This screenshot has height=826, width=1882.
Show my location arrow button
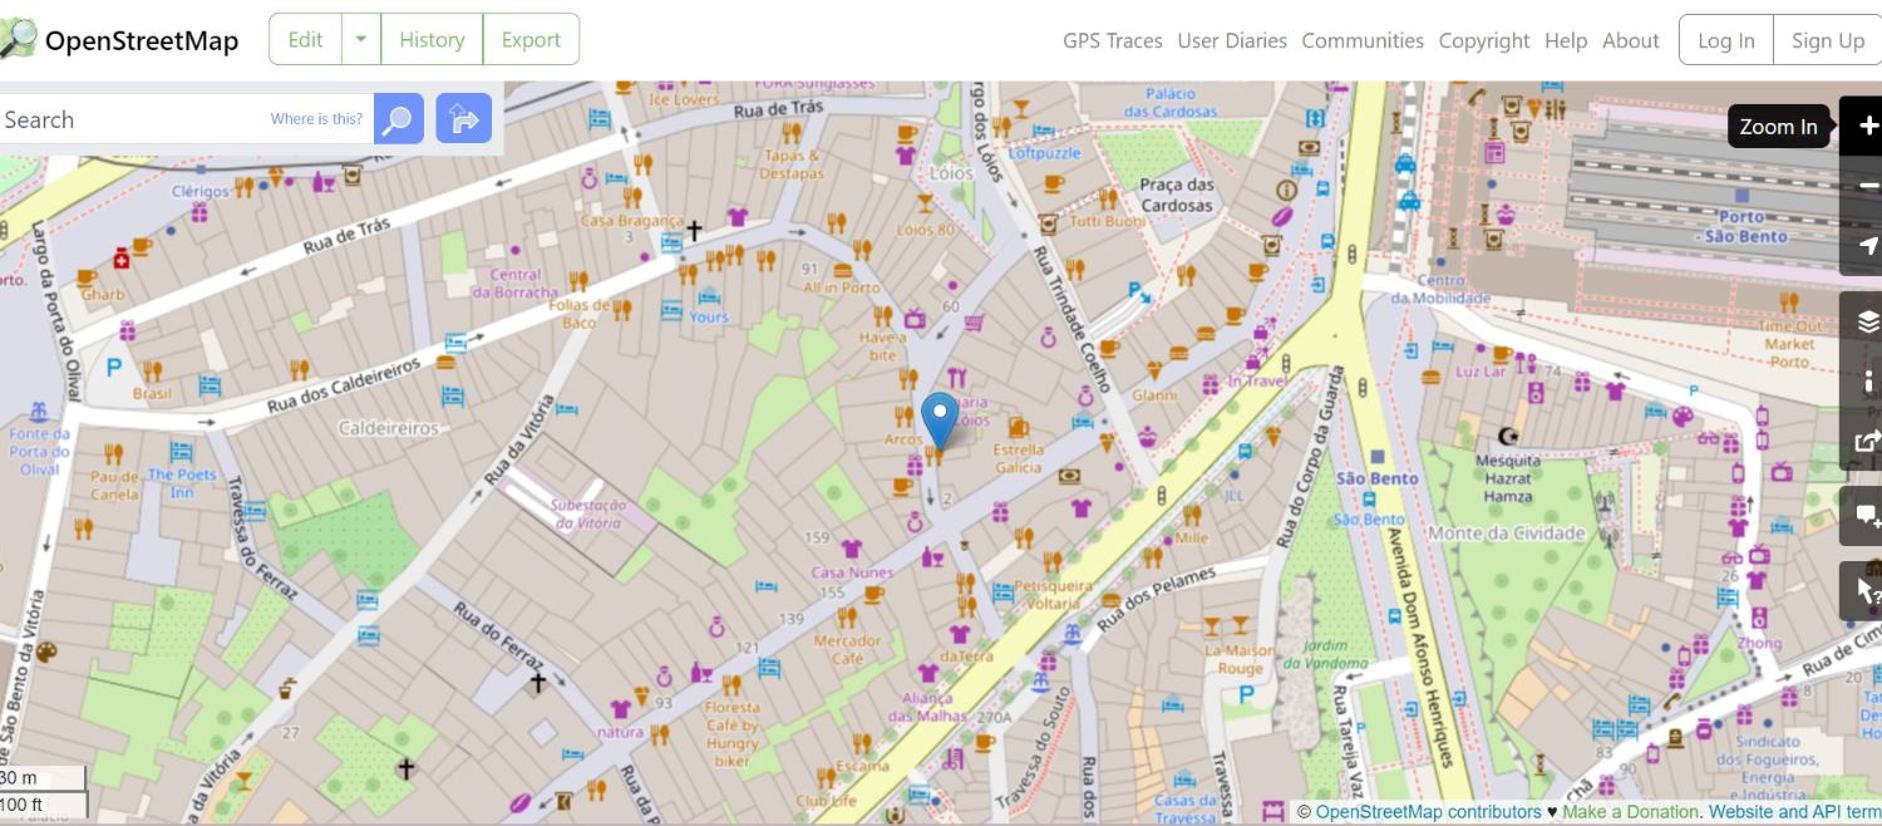(x=1866, y=246)
